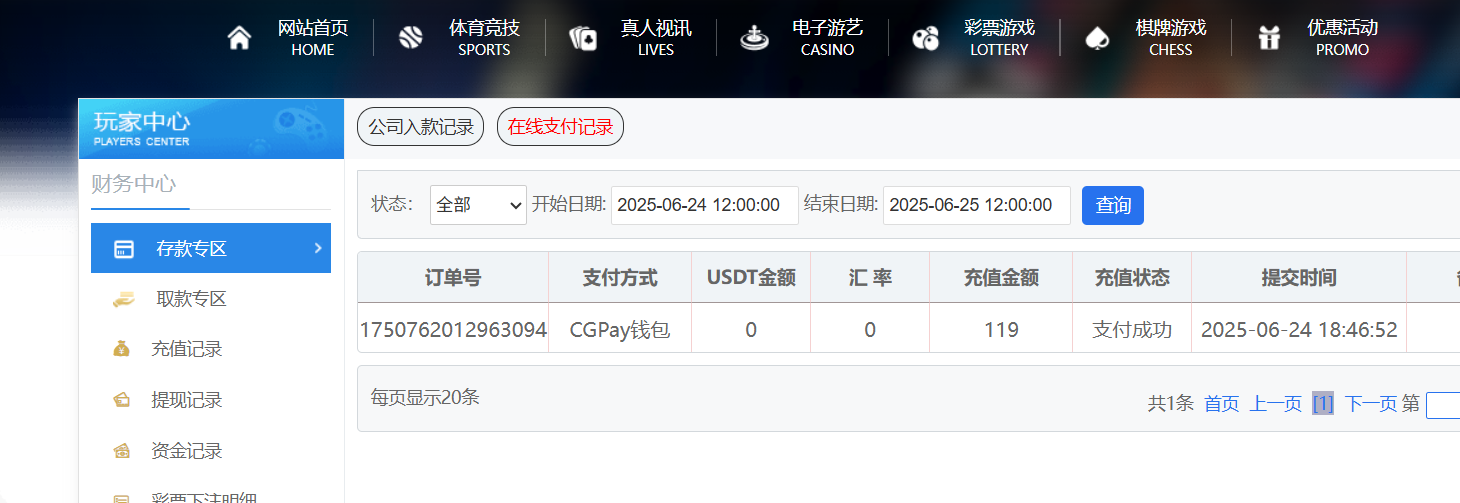
Task: Click the spade Chess icon
Action: pos(1097,38)
